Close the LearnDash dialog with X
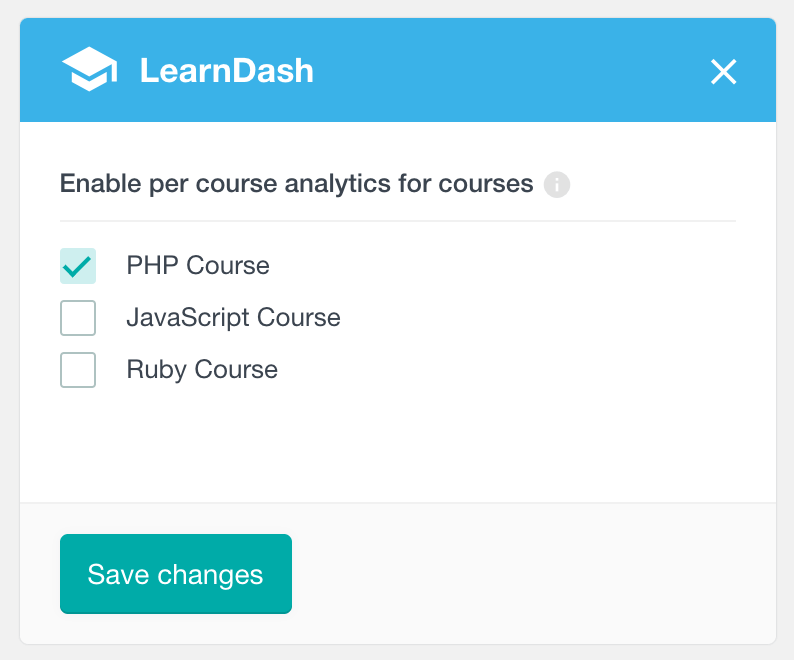Image resolution: width=794 pixels, height=660 pixels. [x=723, y=71]
